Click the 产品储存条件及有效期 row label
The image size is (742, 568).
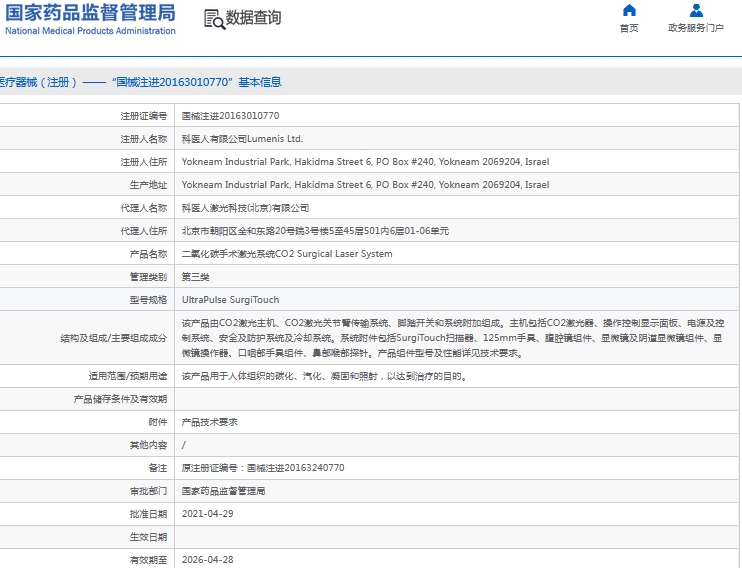pyautogui.click(x=120, y=399)
